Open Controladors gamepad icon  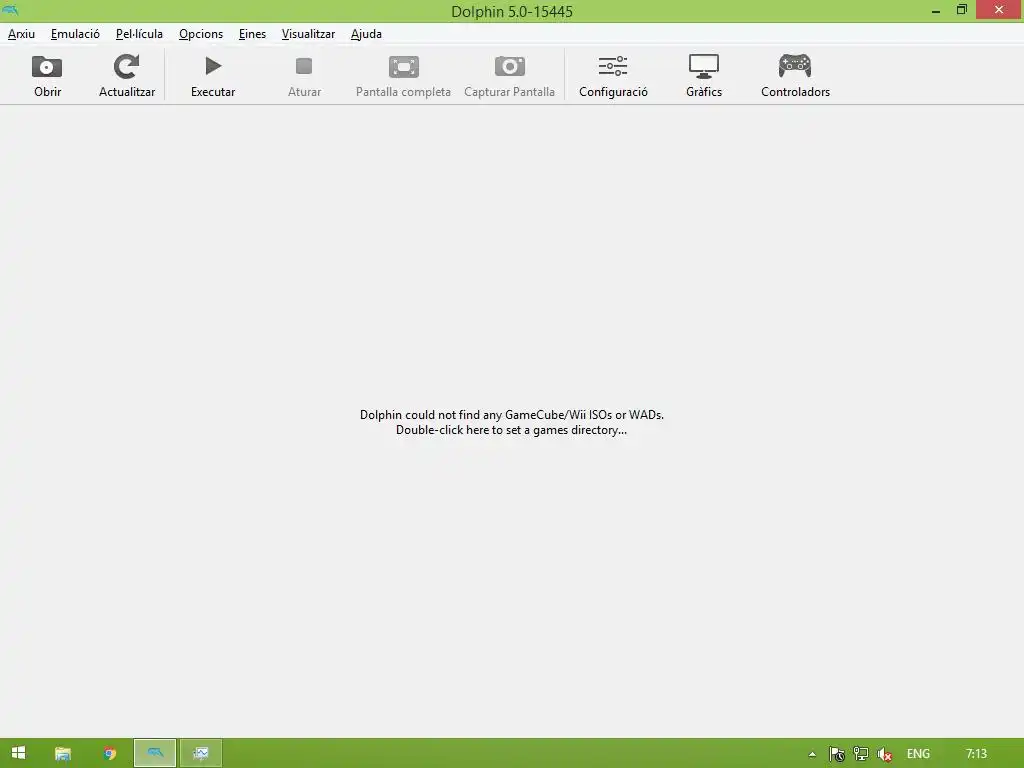(795, 66)
